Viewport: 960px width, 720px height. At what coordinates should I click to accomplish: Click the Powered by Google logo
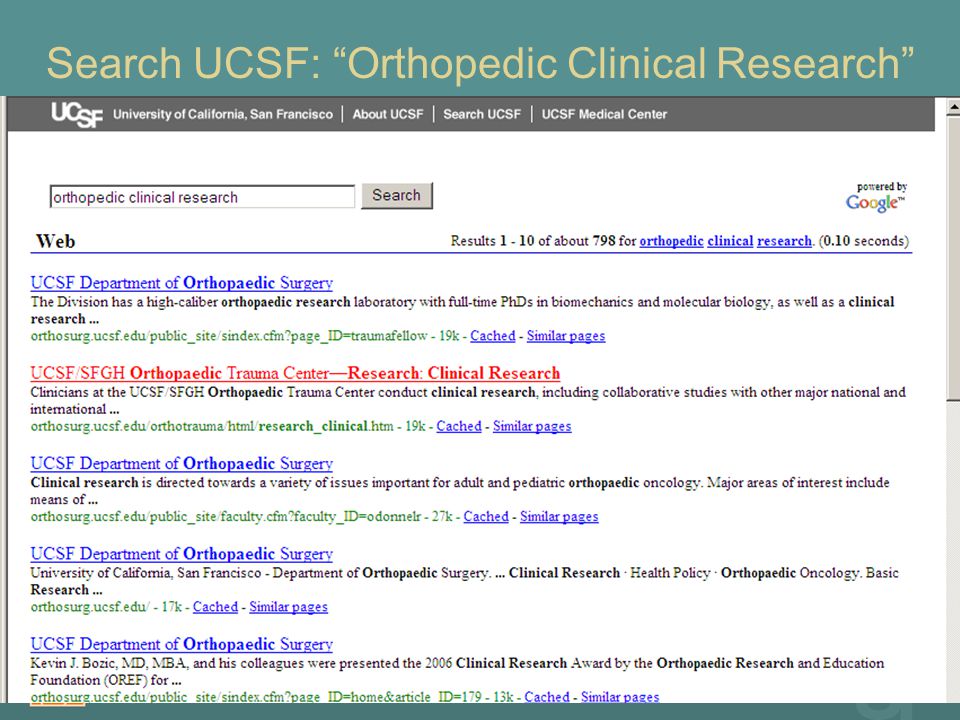(x=876, y=197)
